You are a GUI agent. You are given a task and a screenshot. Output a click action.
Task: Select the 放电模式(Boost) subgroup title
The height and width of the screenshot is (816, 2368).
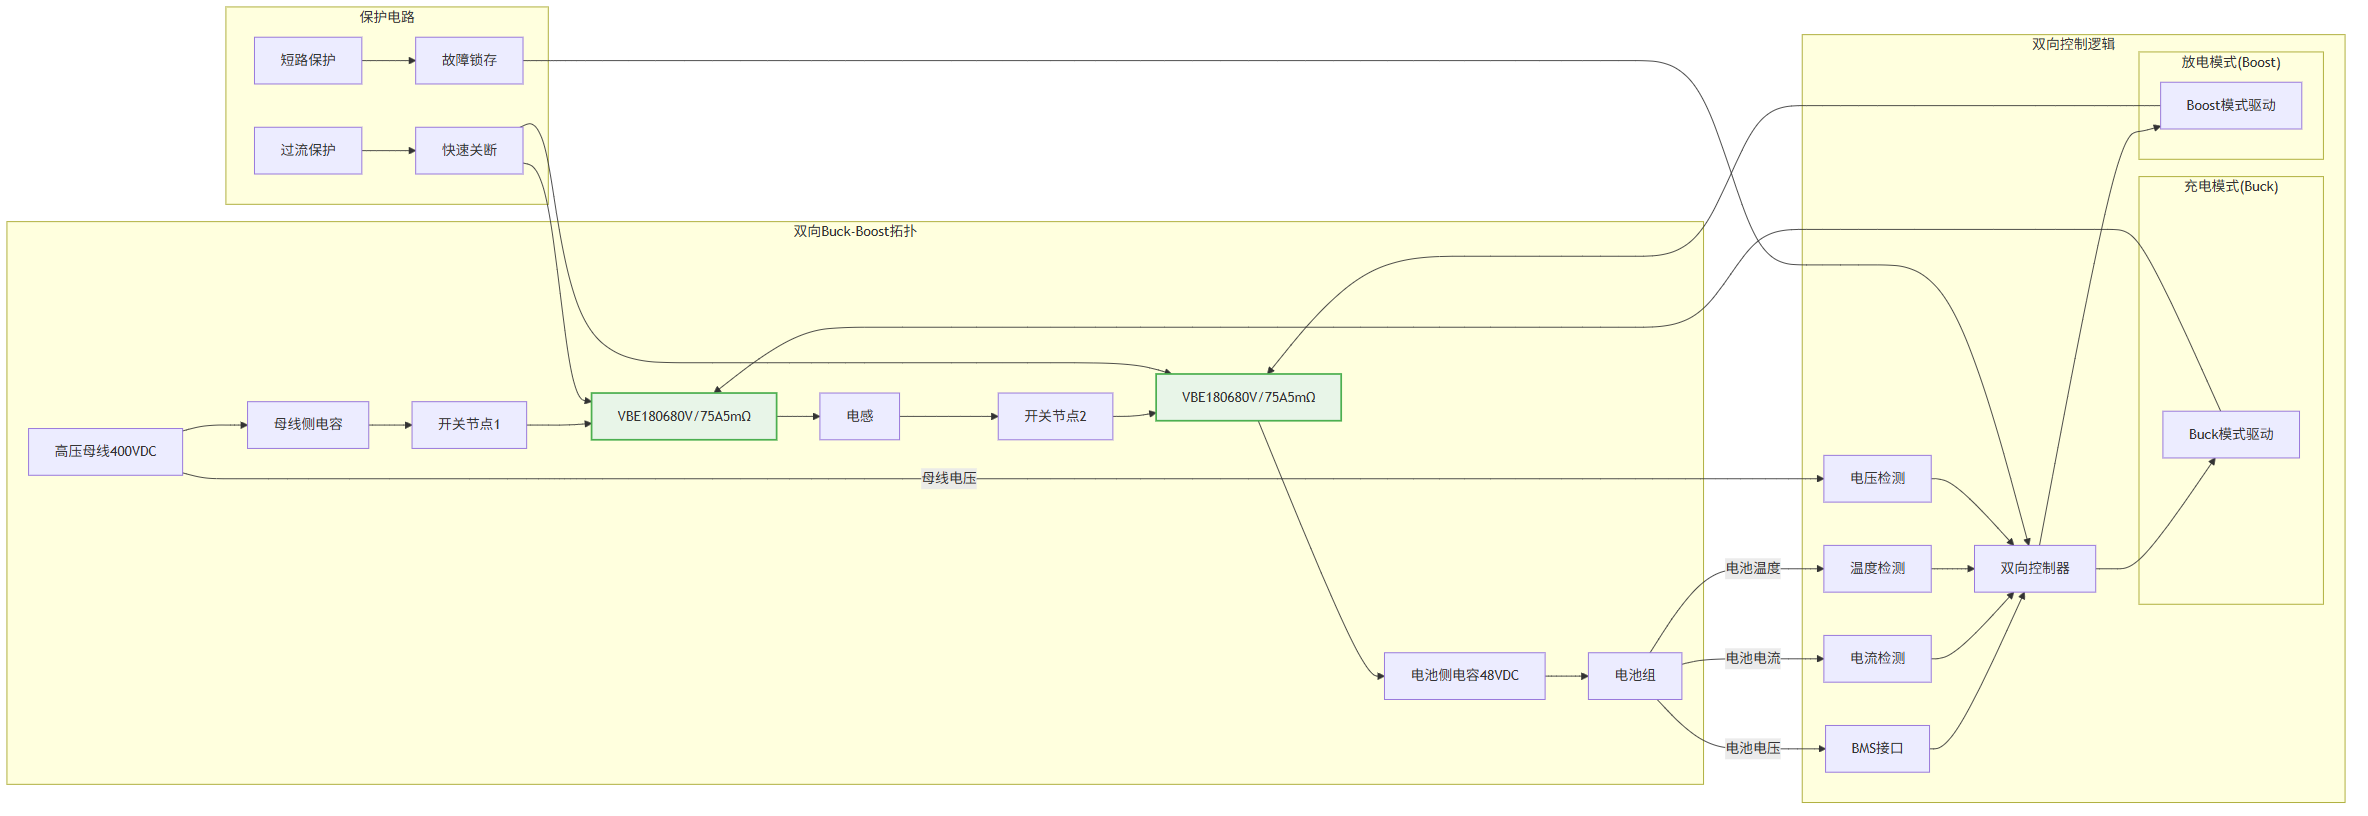pos(2231,63)
